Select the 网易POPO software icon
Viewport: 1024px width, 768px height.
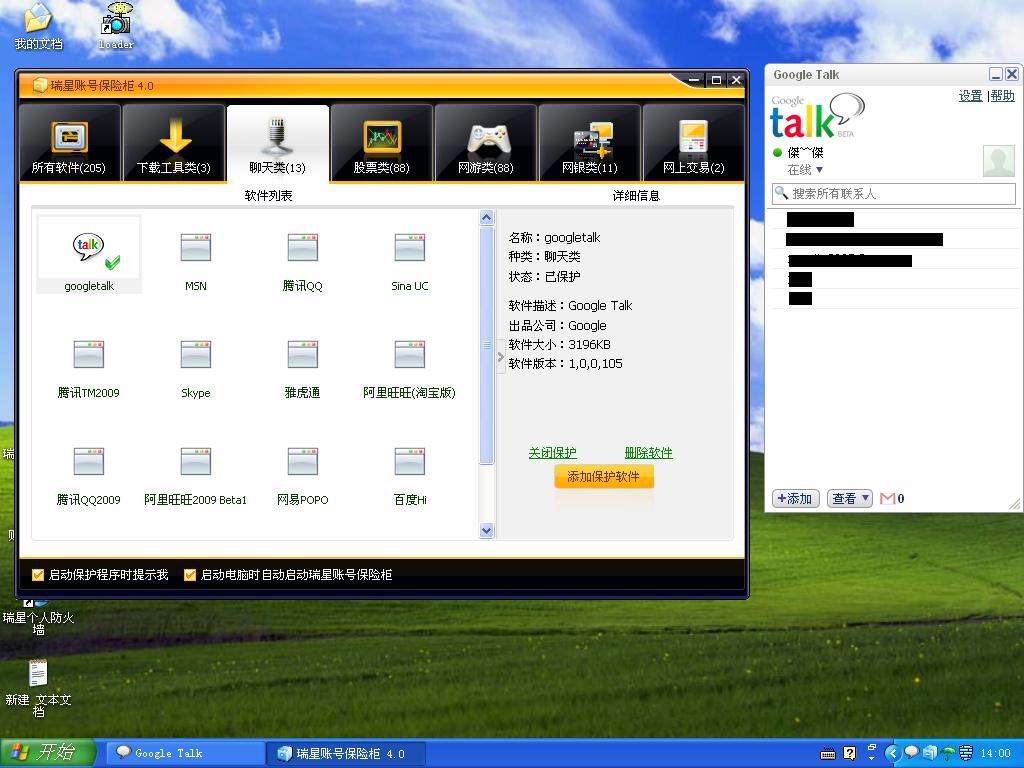pyautogui.click(x=303, y=461)
